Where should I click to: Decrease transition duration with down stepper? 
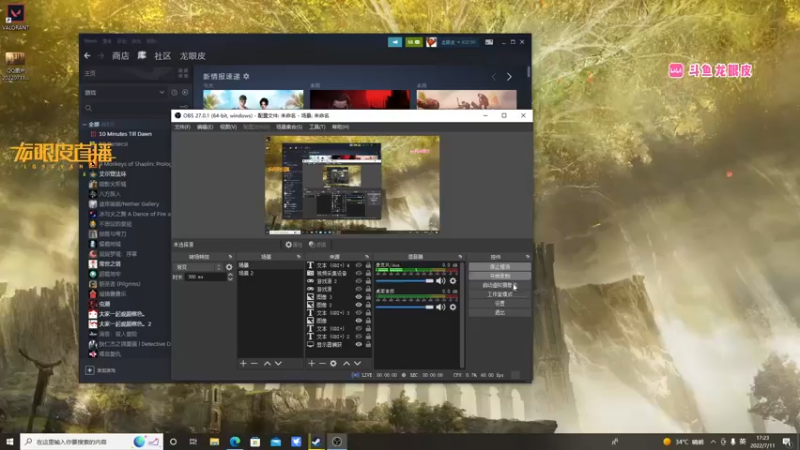[230, 279]
